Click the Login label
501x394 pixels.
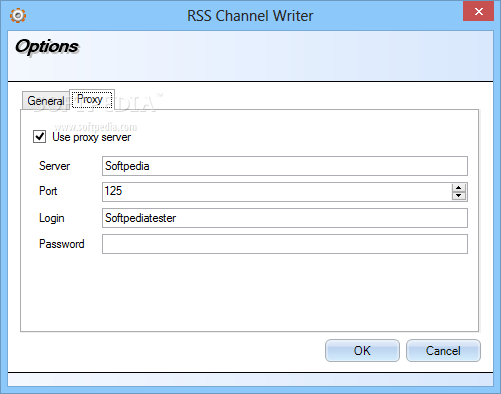tap(52, 218)
